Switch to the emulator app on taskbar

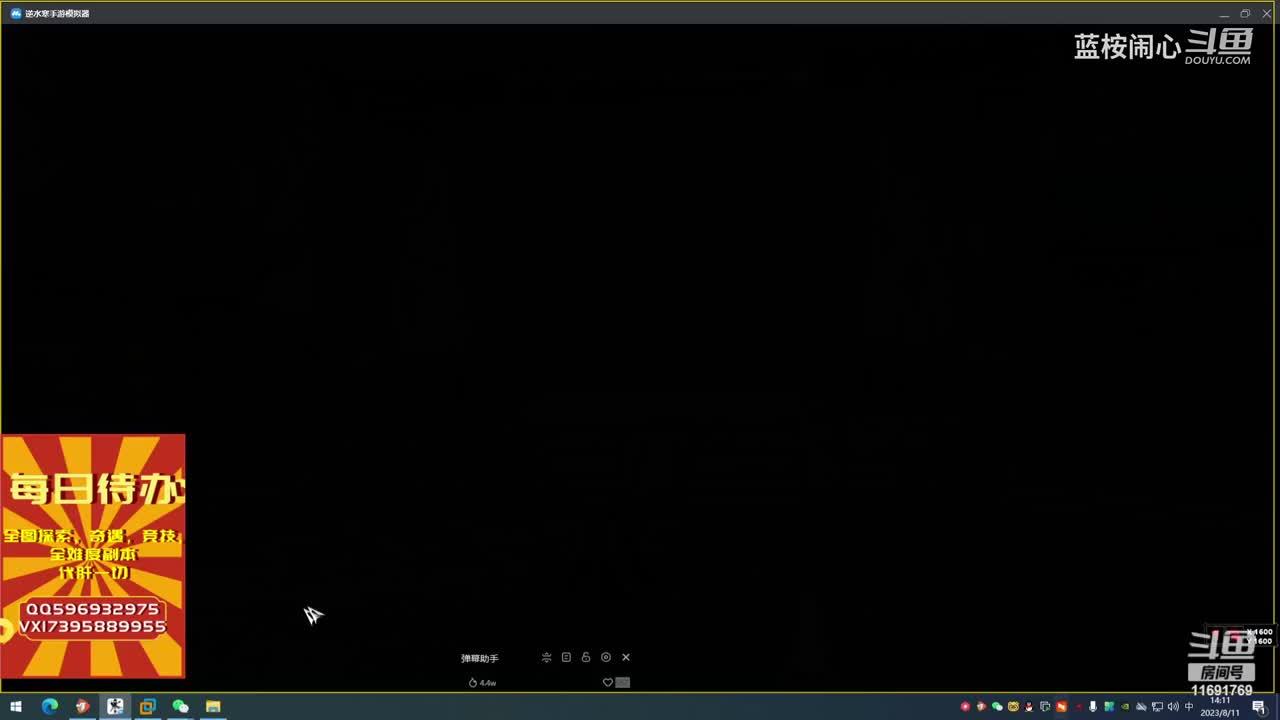click(115, 707)
